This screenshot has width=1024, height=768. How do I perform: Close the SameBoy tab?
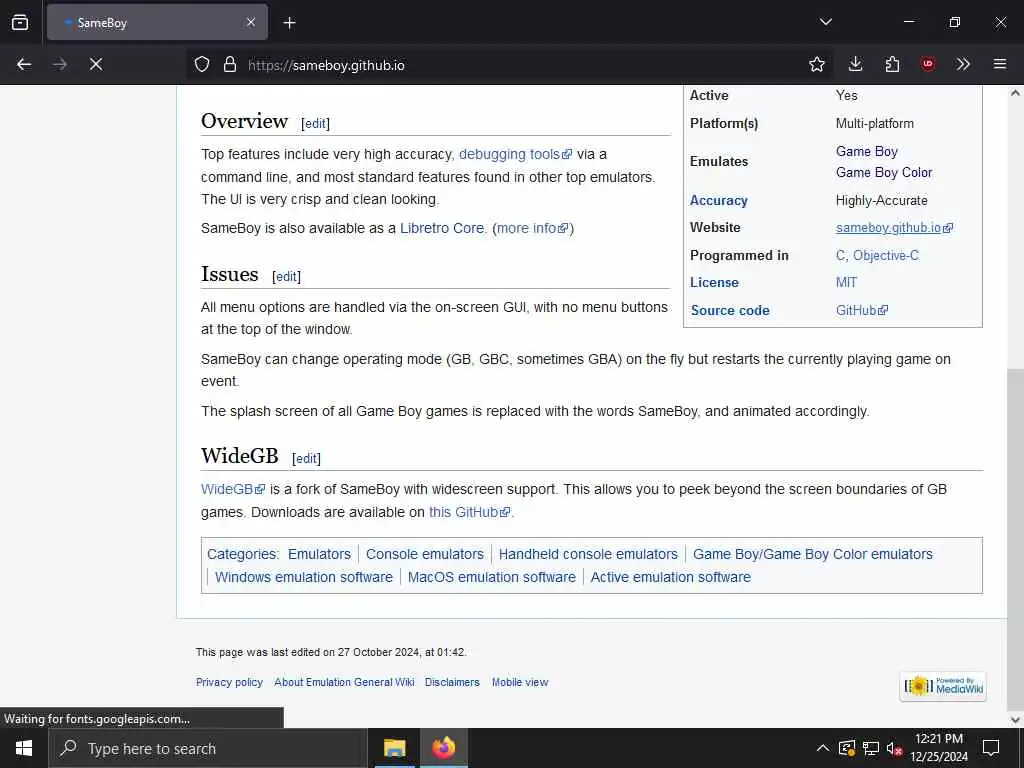(251, 22)
